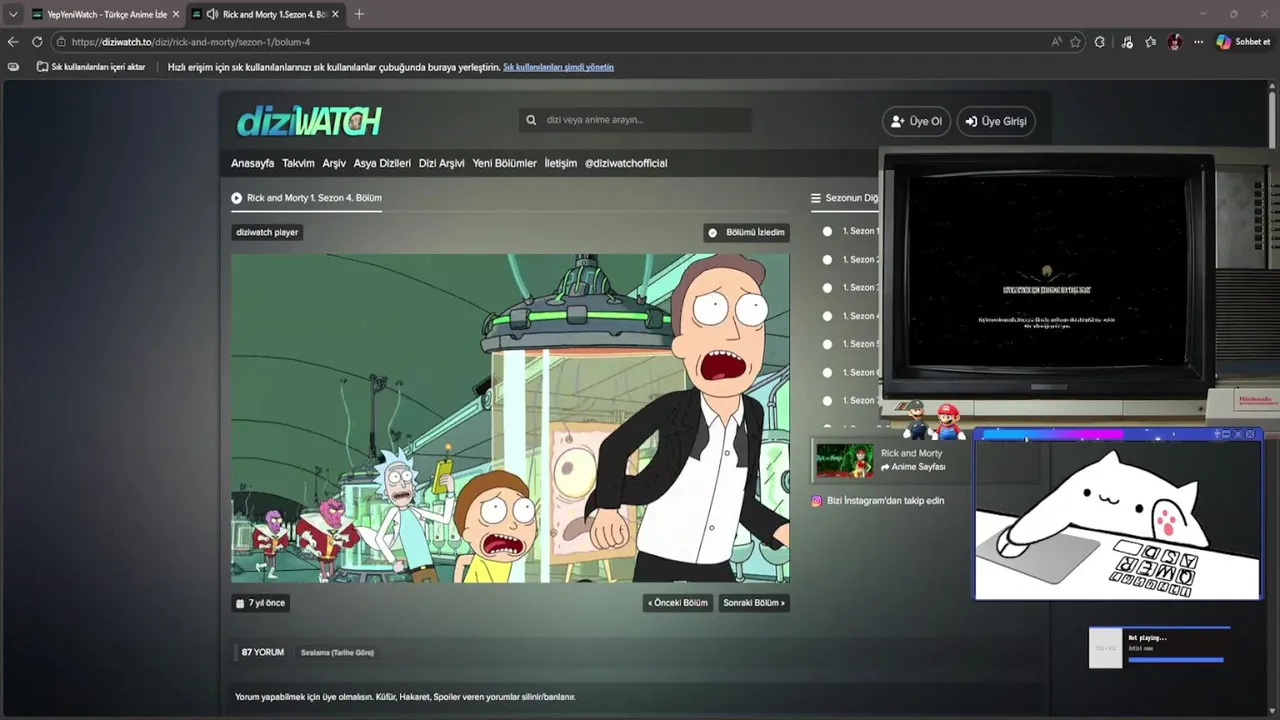Open Dizi Arşivi menu item
This screenshot has height=720, width=1280.
click(x=441, y=163)
